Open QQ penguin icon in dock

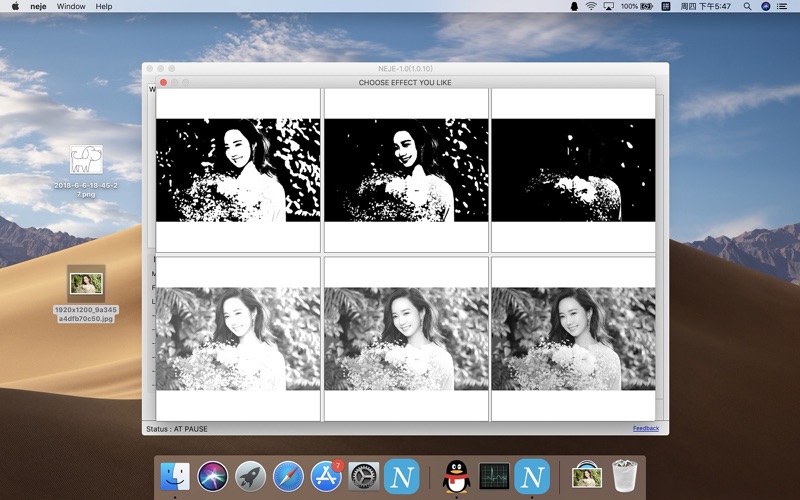pyautogui.click(x=456, y=476)
